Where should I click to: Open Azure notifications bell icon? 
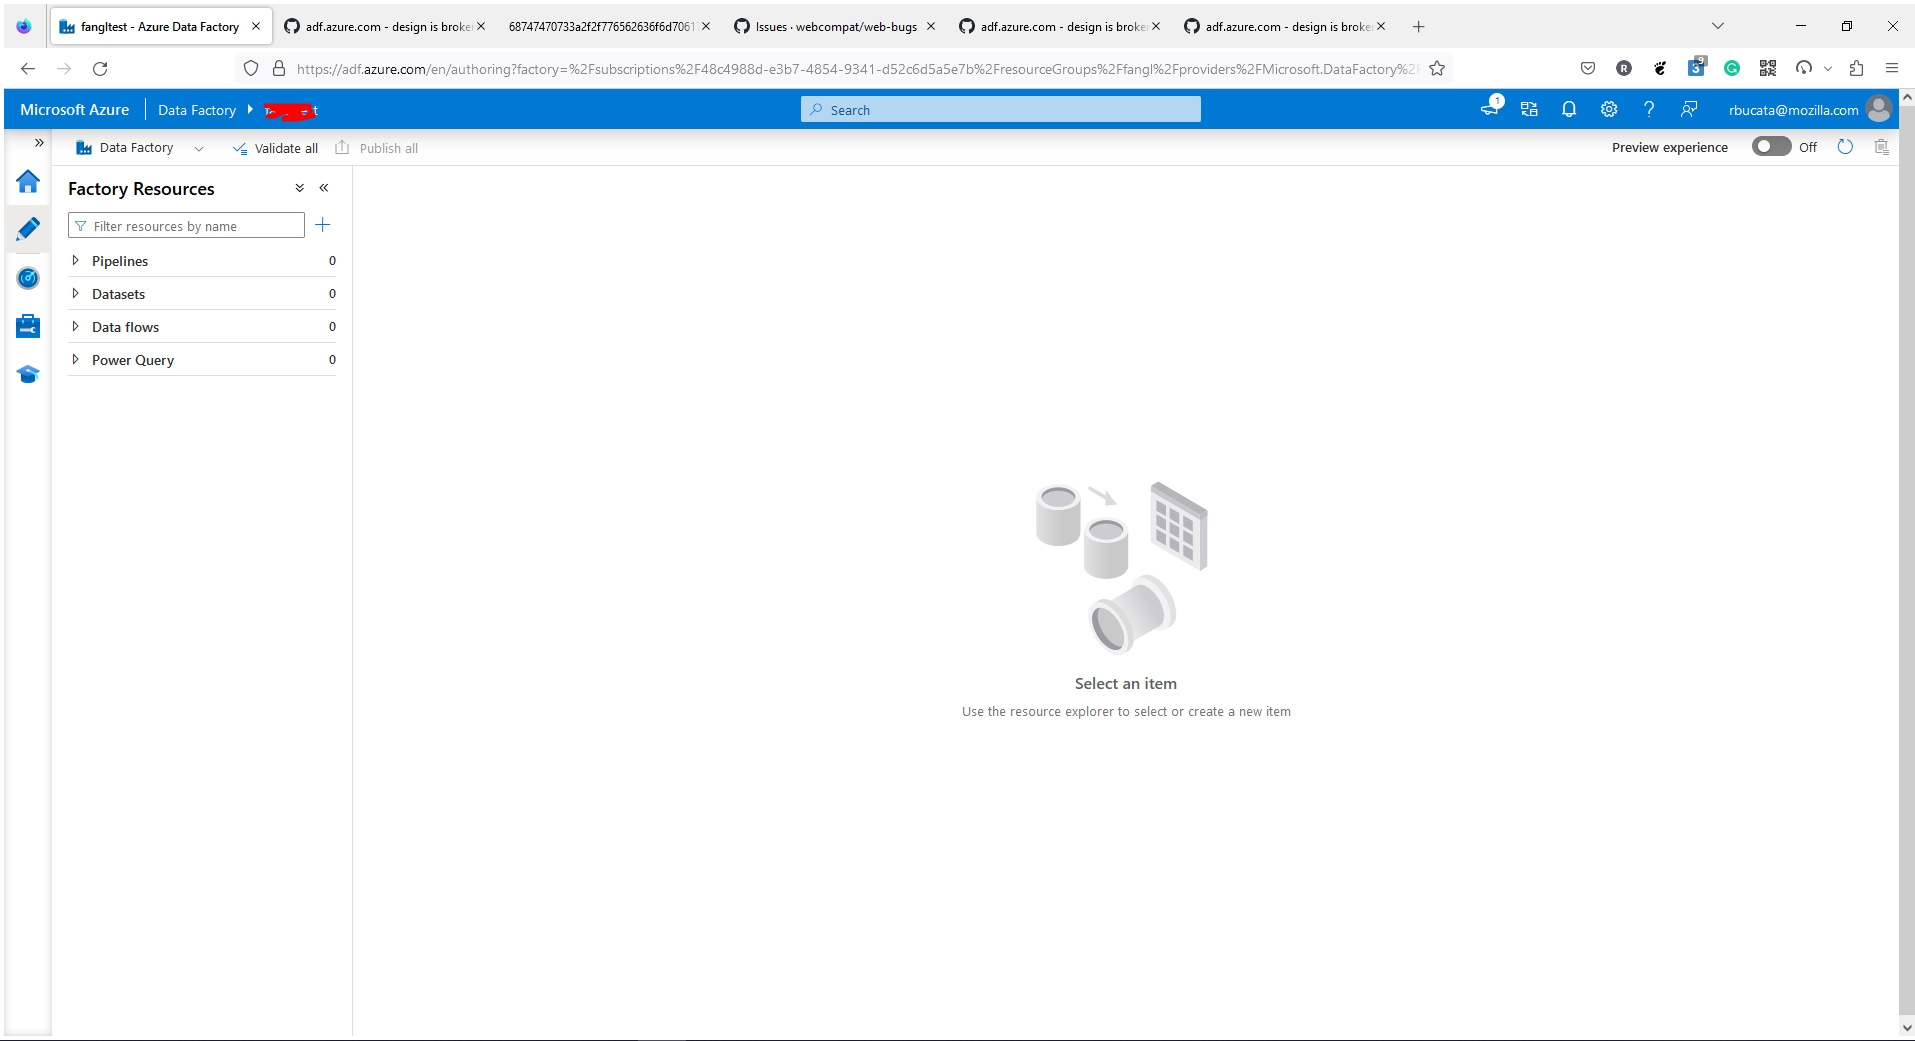(1567, 109)
